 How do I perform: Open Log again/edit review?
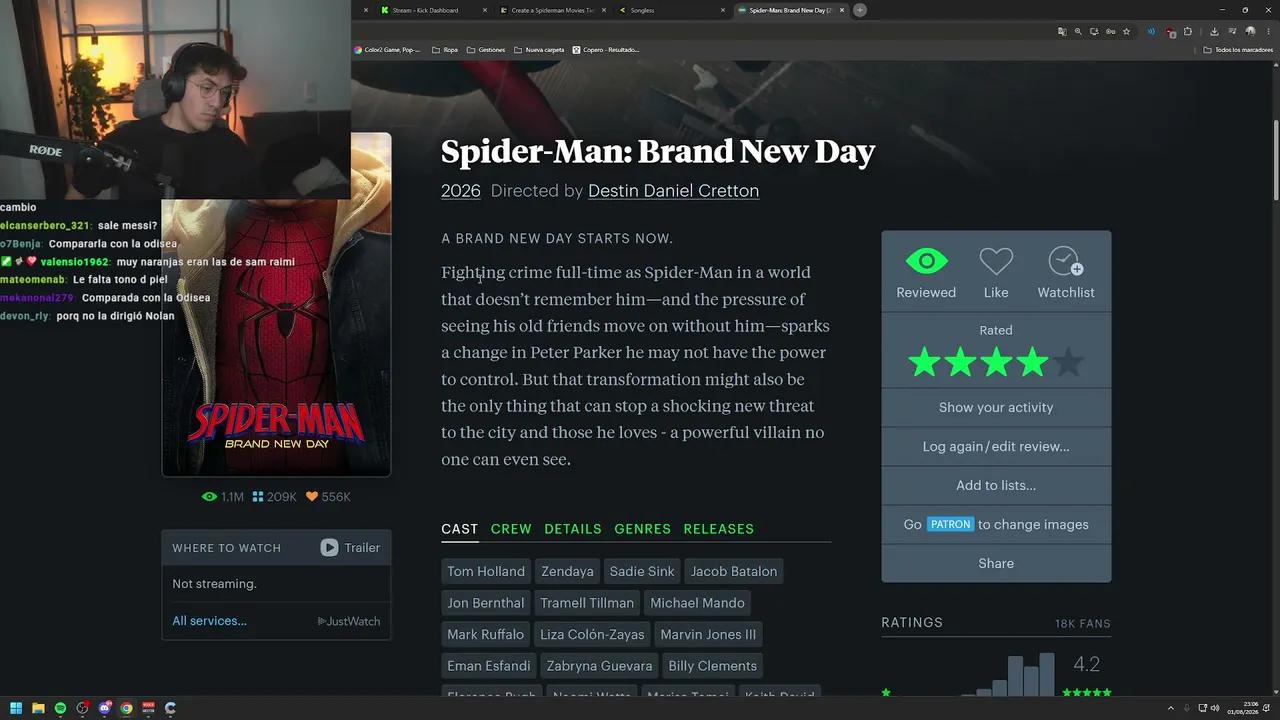(x=996, y=446)
